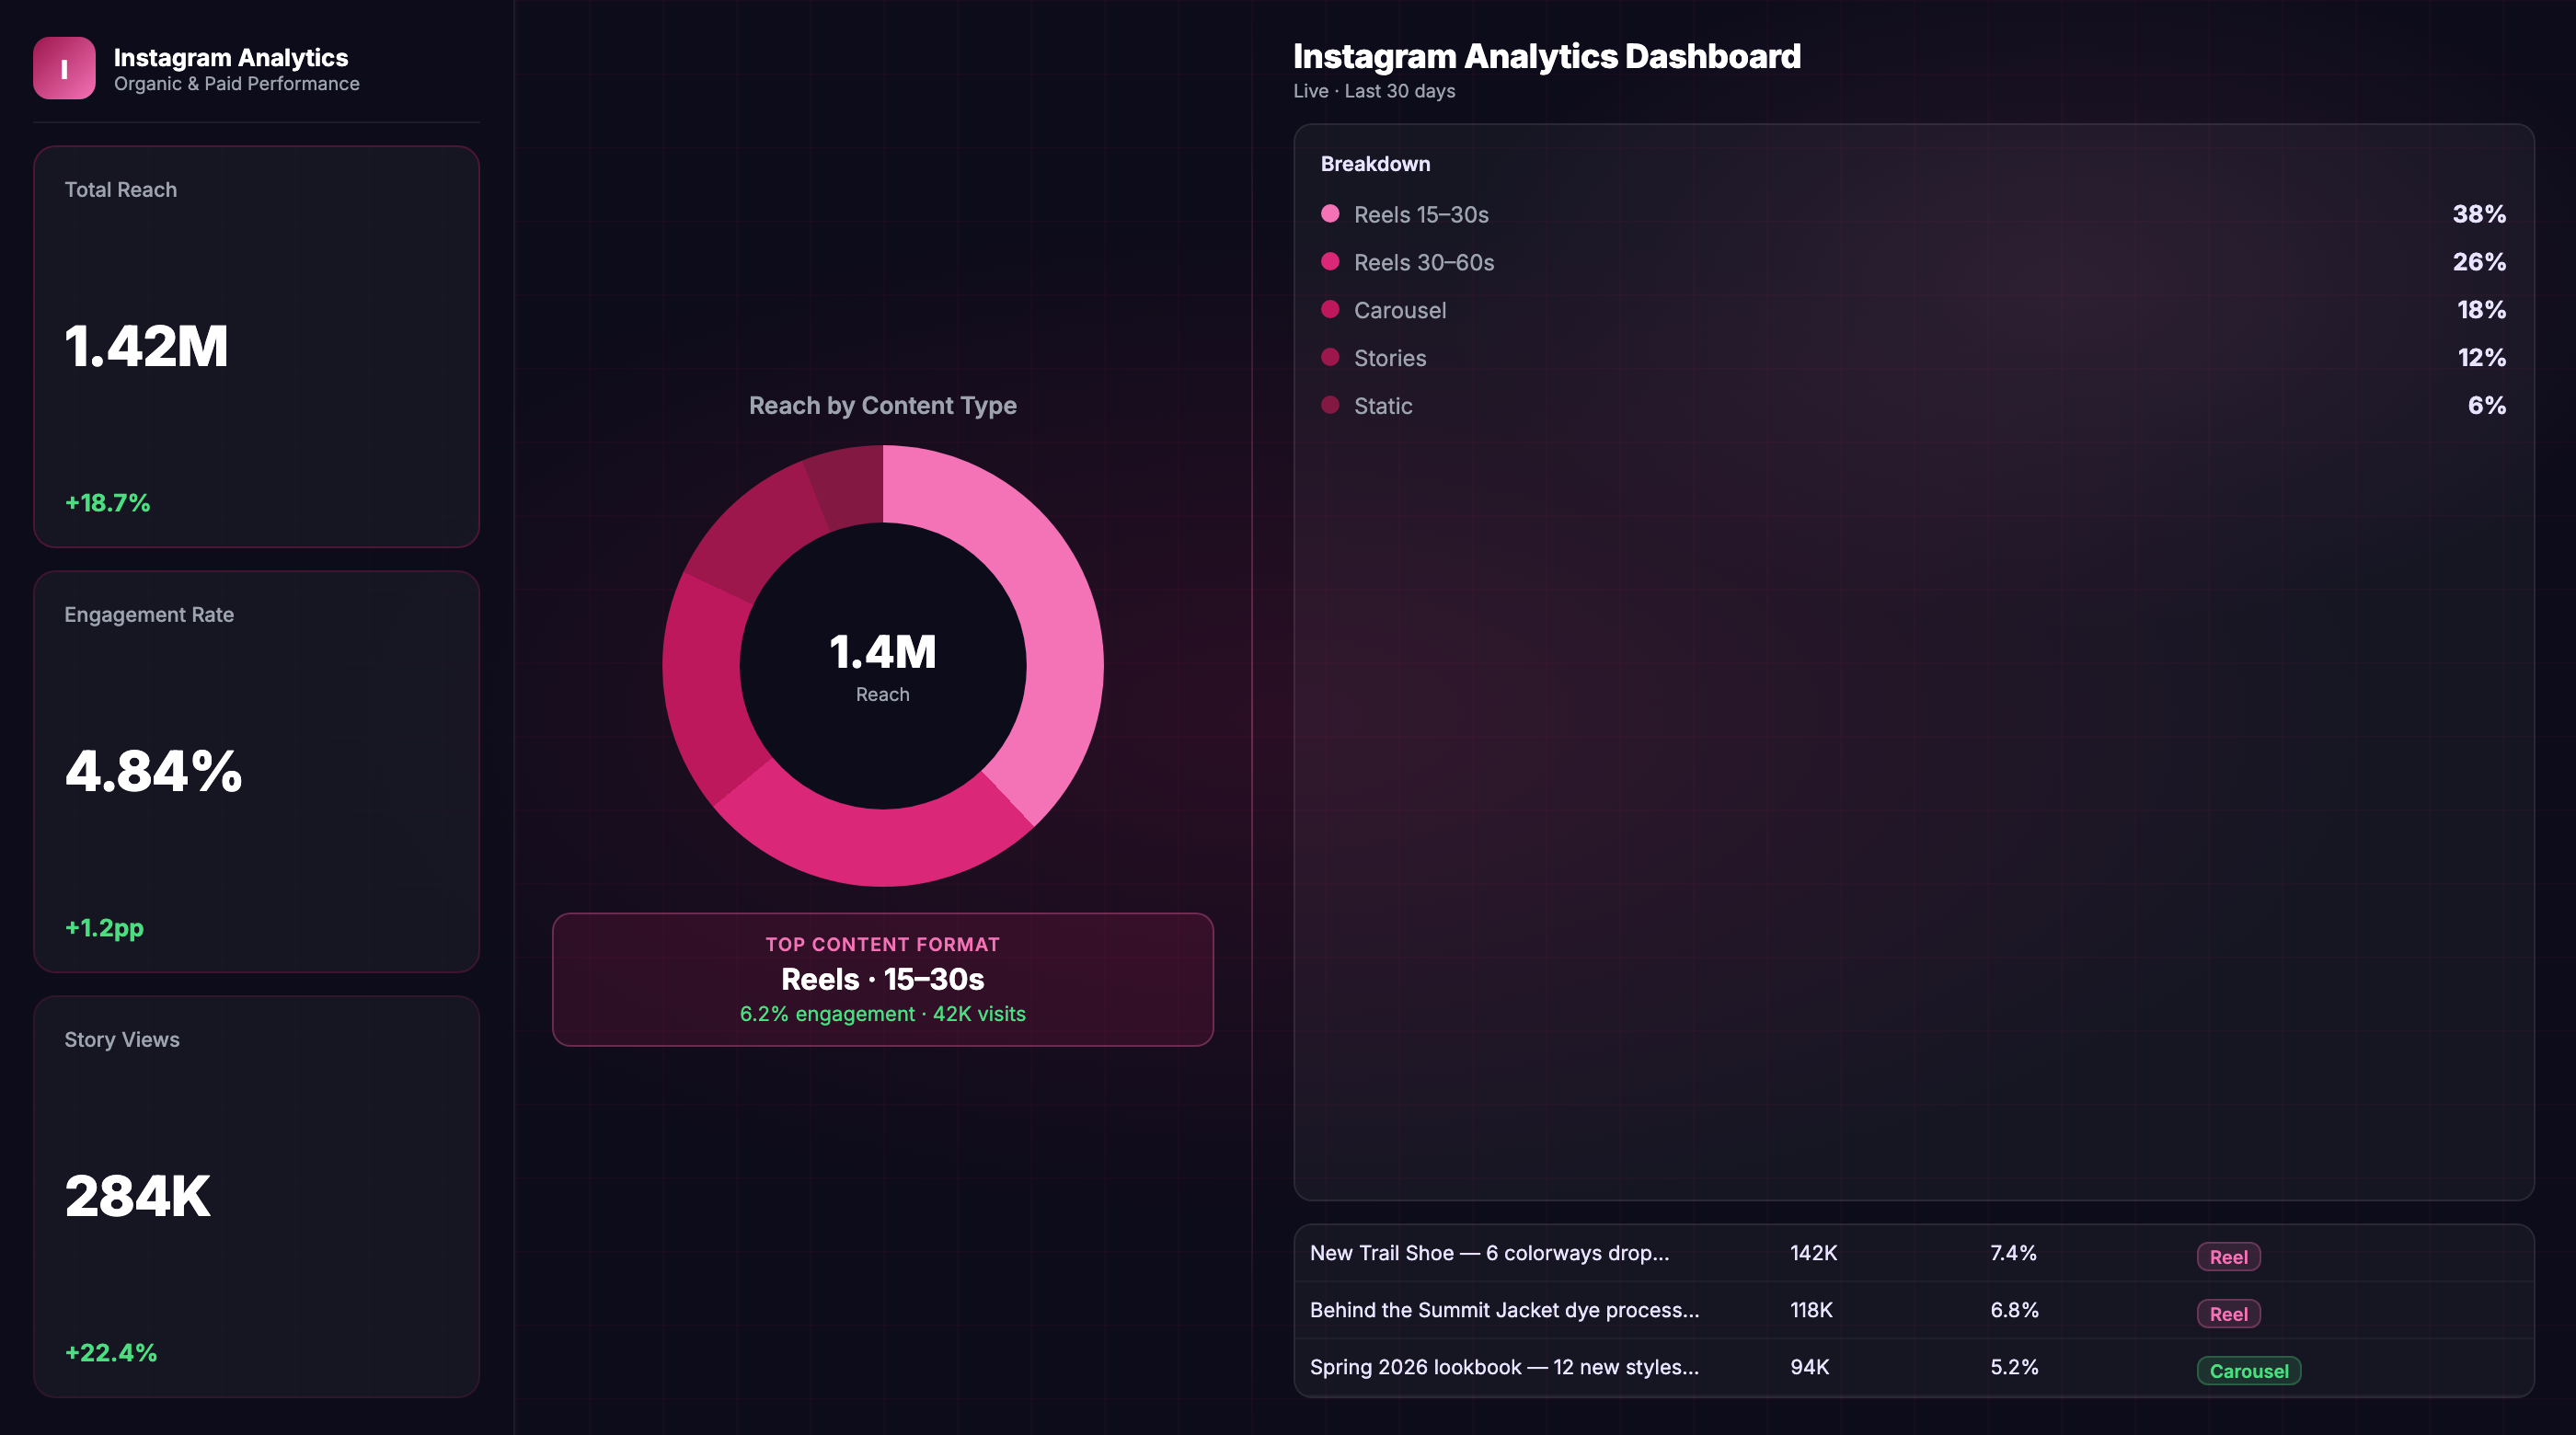Click the Carousel legend dot
Screen dimensions: 2576x1435
(x=1330, y=310)
